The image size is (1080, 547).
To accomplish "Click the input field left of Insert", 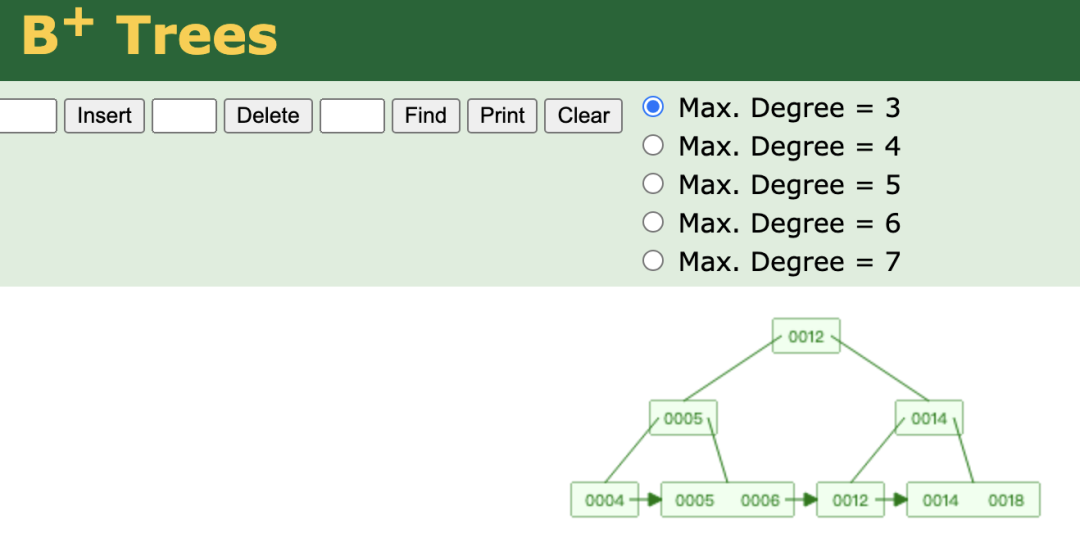I will pyautogui.click(x=27, y=116).
